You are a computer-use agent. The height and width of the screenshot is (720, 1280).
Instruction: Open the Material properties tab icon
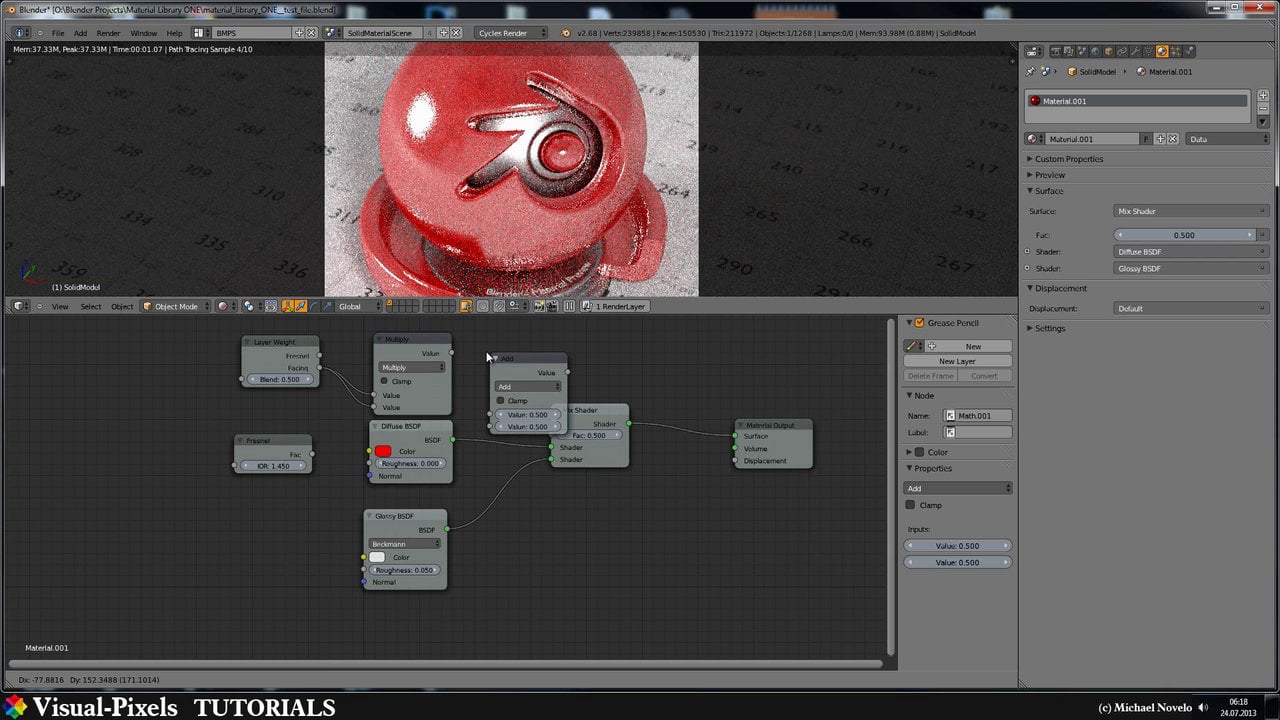tap(1162, 51)
